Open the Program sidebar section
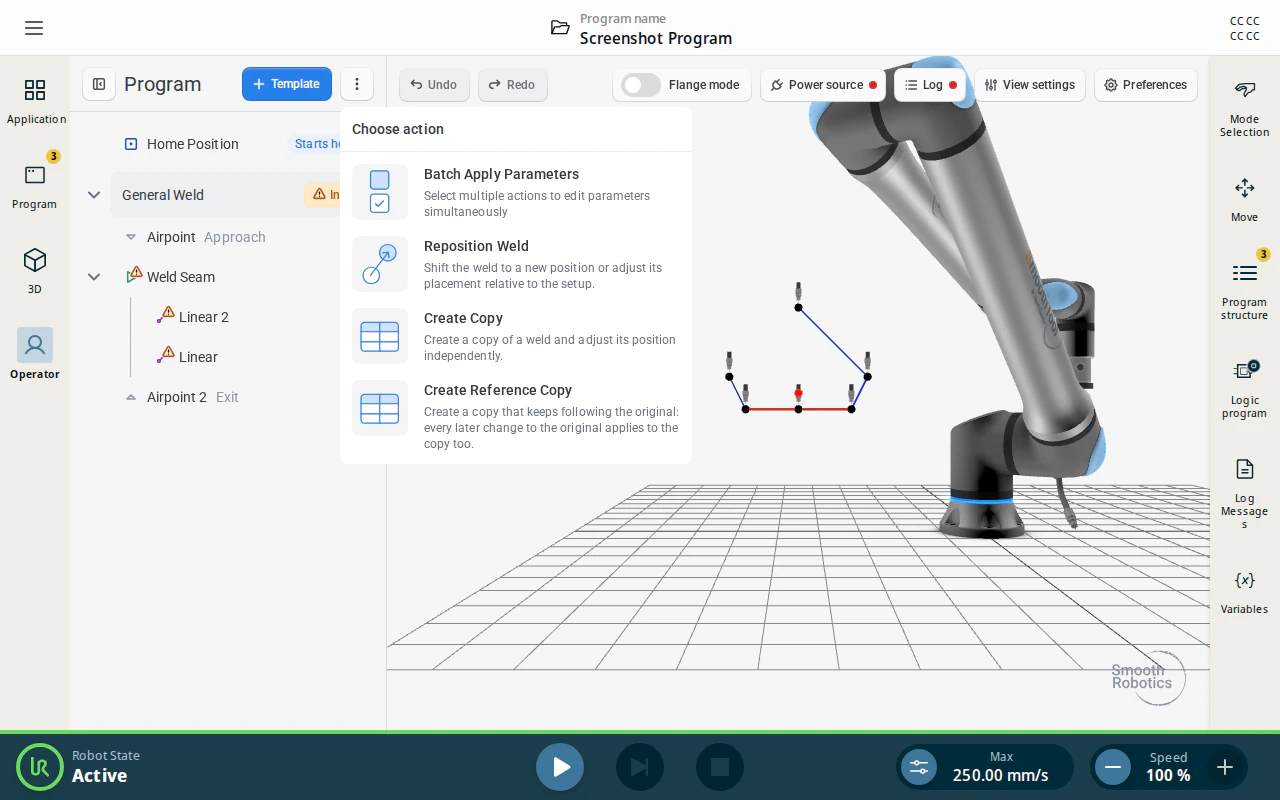The height and width of the screenshot is (800, 1280). point(35,187)
